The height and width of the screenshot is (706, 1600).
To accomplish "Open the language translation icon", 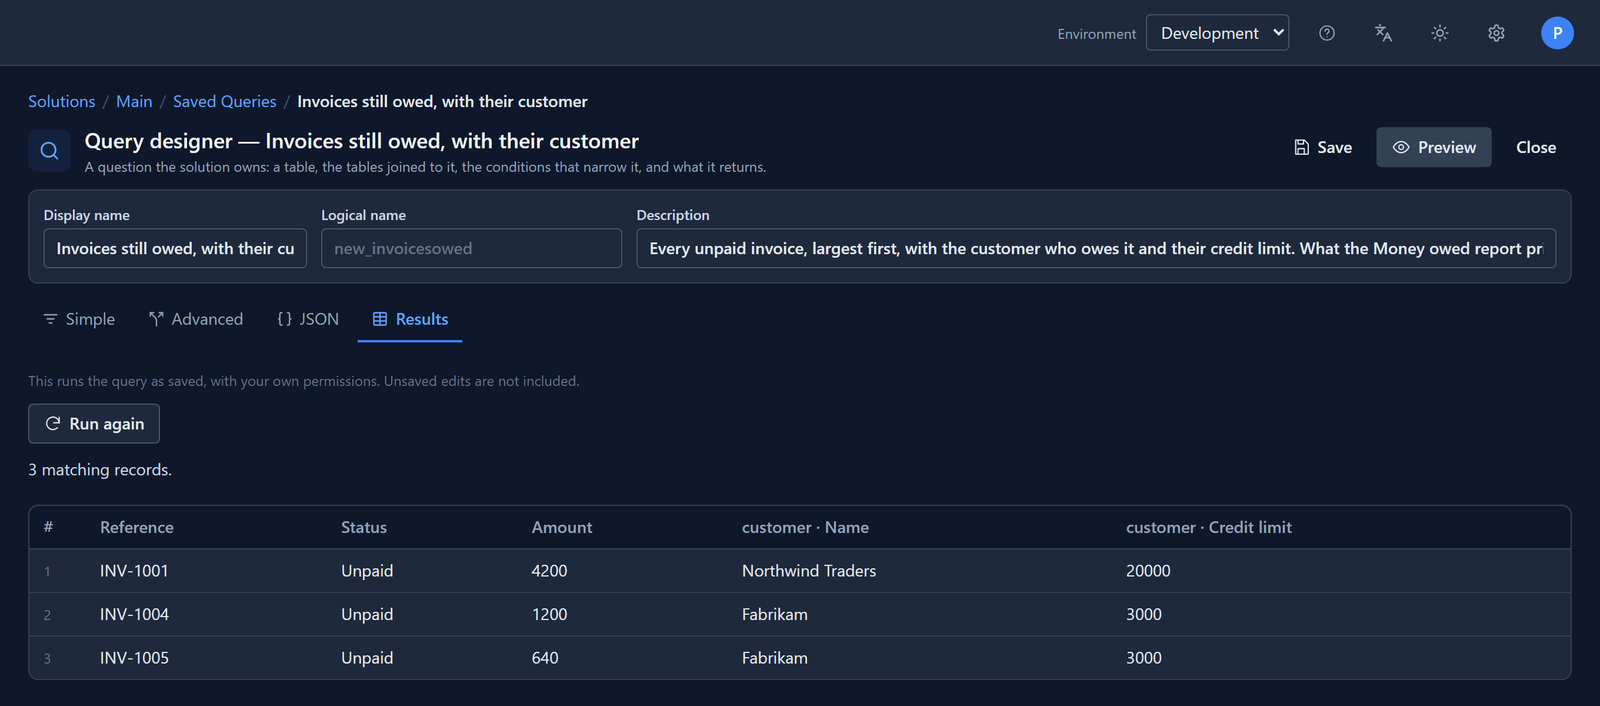I will tap(1383, 33).
